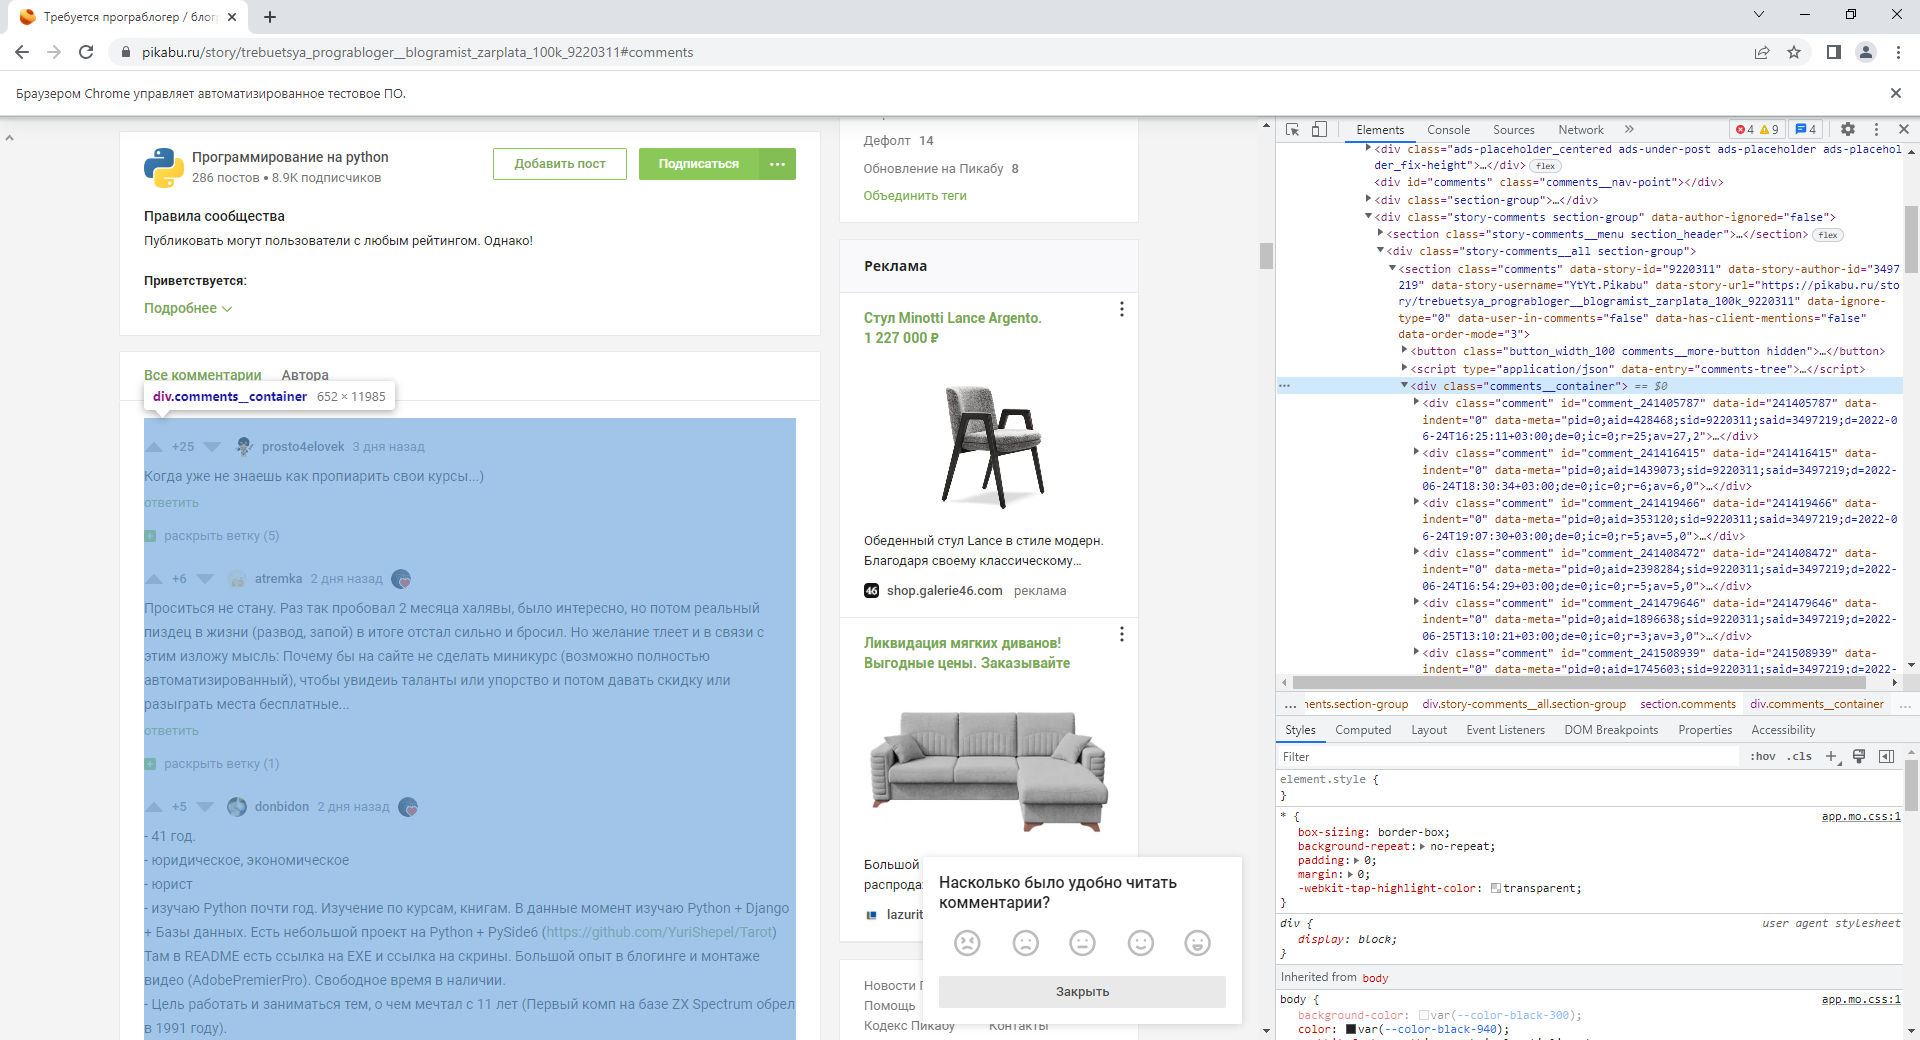Click the blue issues counter badge

coord(1806,129)
